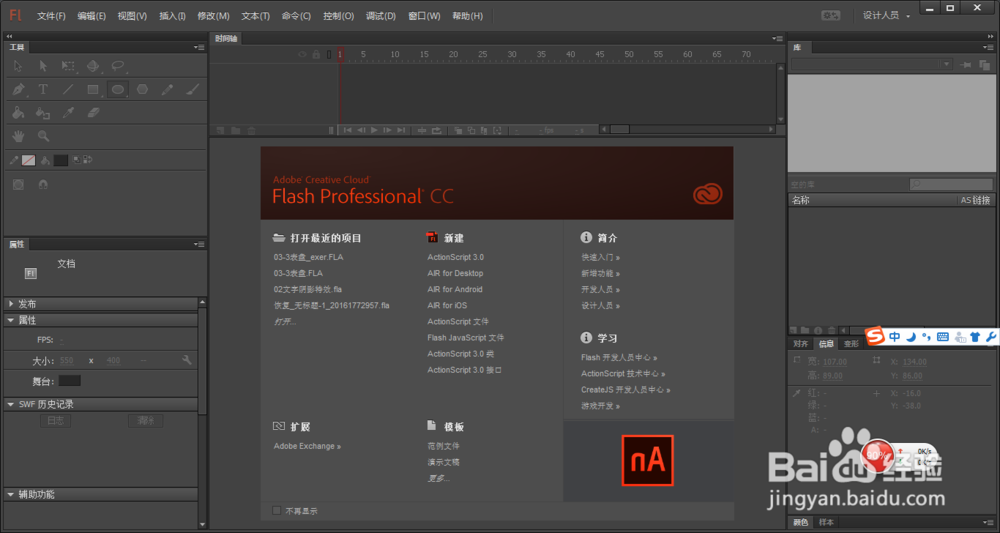Click the Creative Cloud logo on banner
The height and width of the screenshot is (533, 1000).
(708, 194)
